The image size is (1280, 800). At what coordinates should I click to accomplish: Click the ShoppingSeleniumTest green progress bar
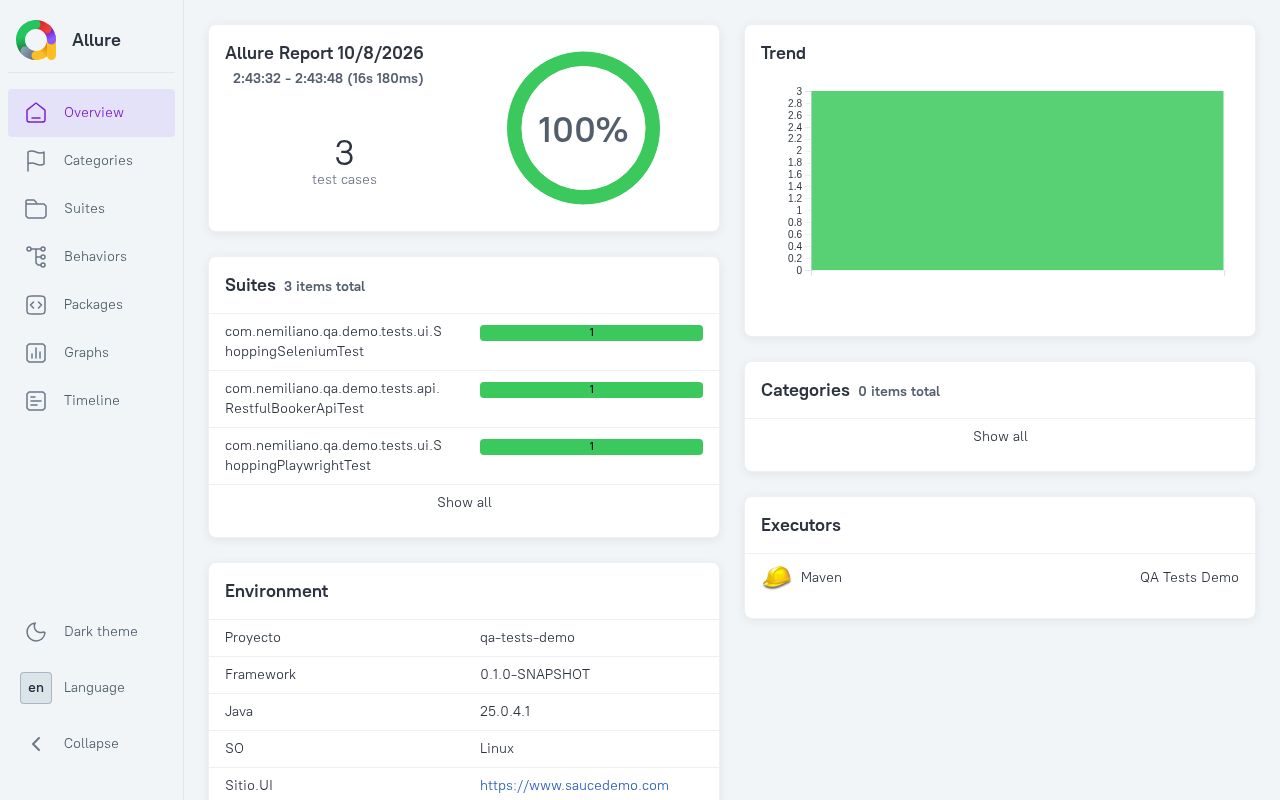coord(591,333)
